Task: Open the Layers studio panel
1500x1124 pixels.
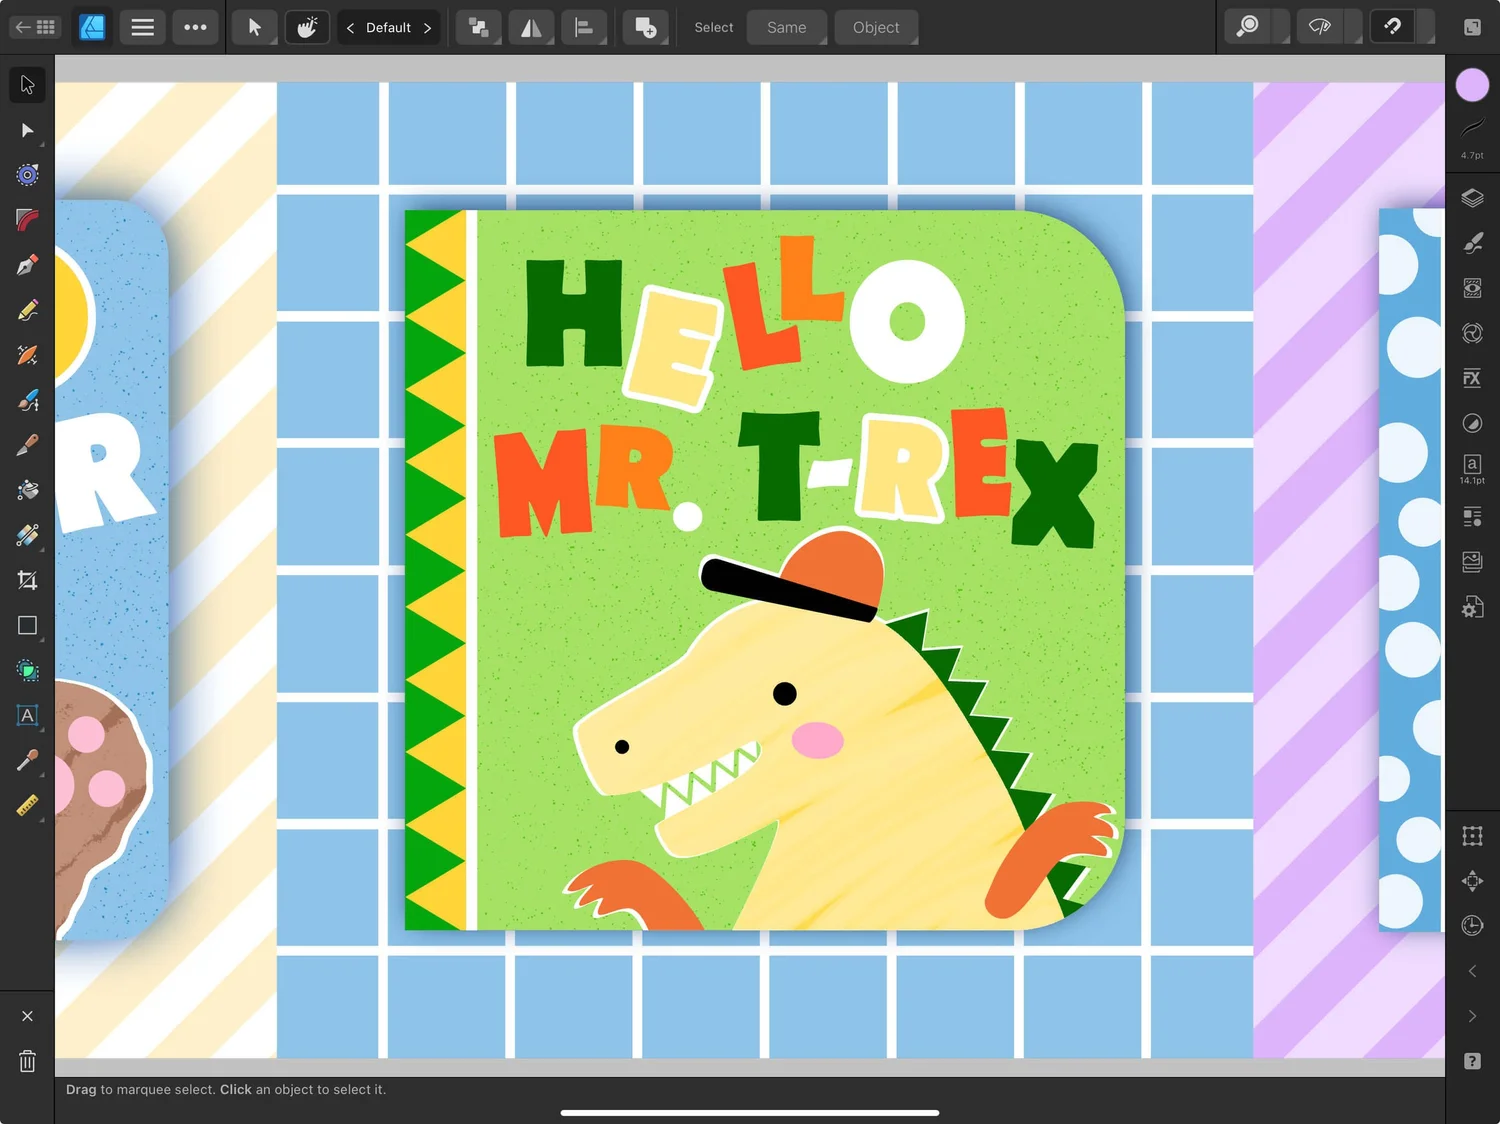Action: click(1472, 198)
